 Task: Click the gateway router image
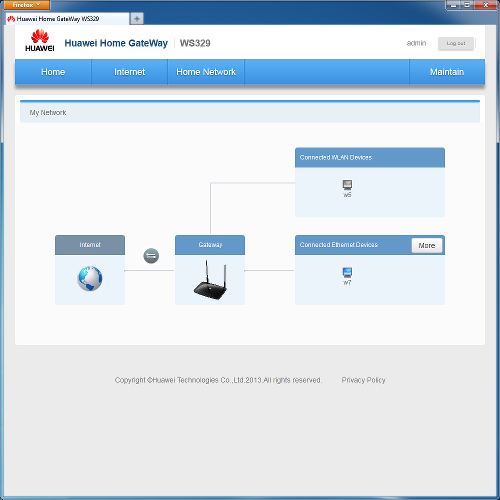(210, 280)
